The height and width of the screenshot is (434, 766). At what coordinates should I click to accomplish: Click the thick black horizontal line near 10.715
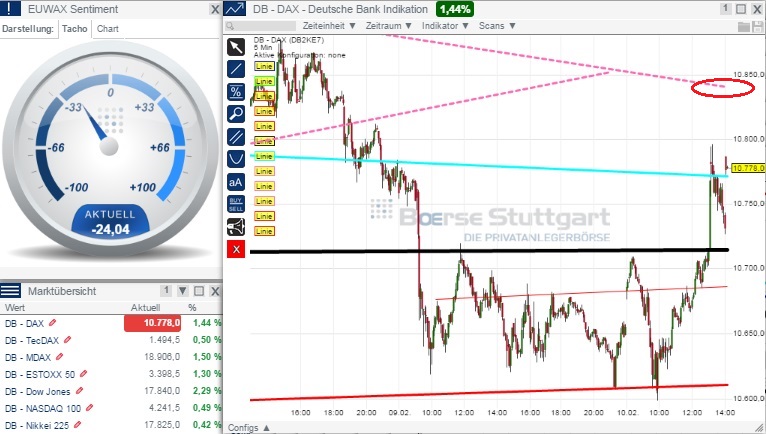pyautogui.click(x=489, y=251)
